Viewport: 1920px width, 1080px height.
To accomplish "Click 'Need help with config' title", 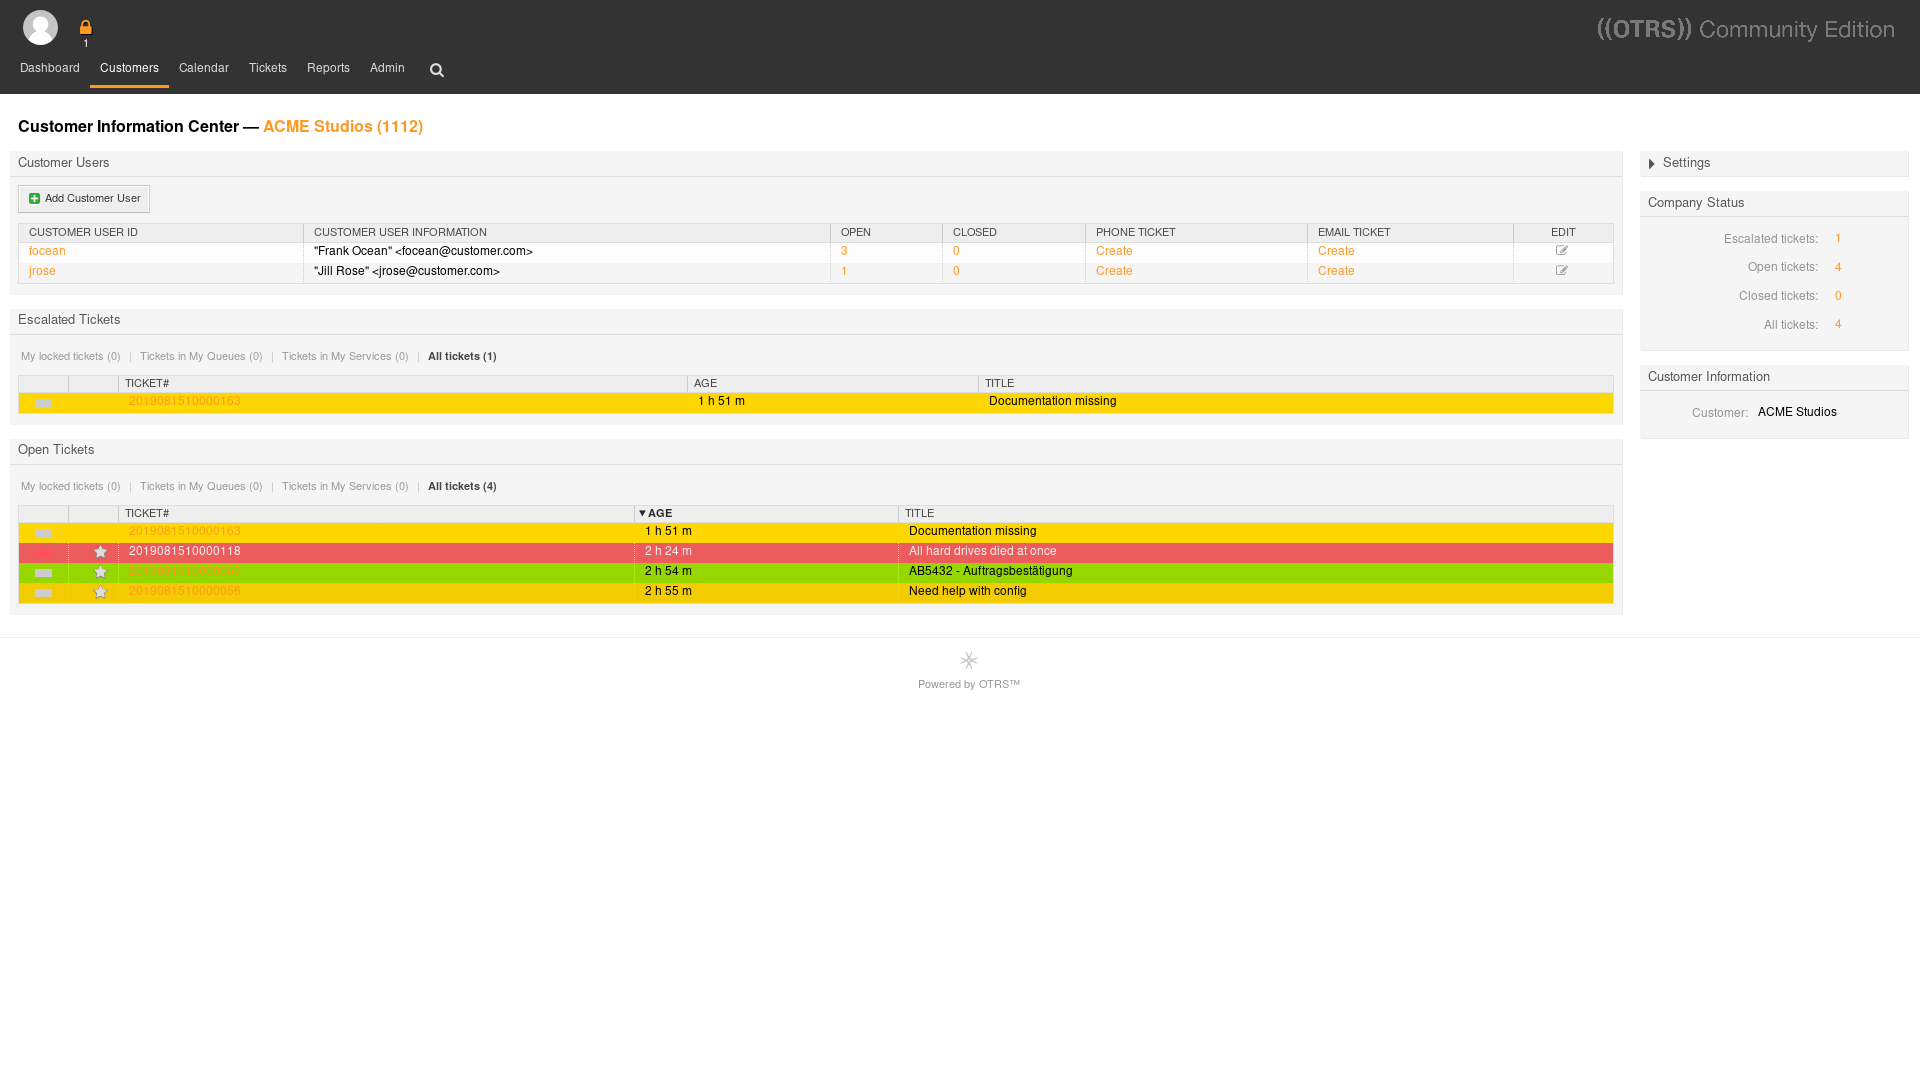I will click(967, 592).
